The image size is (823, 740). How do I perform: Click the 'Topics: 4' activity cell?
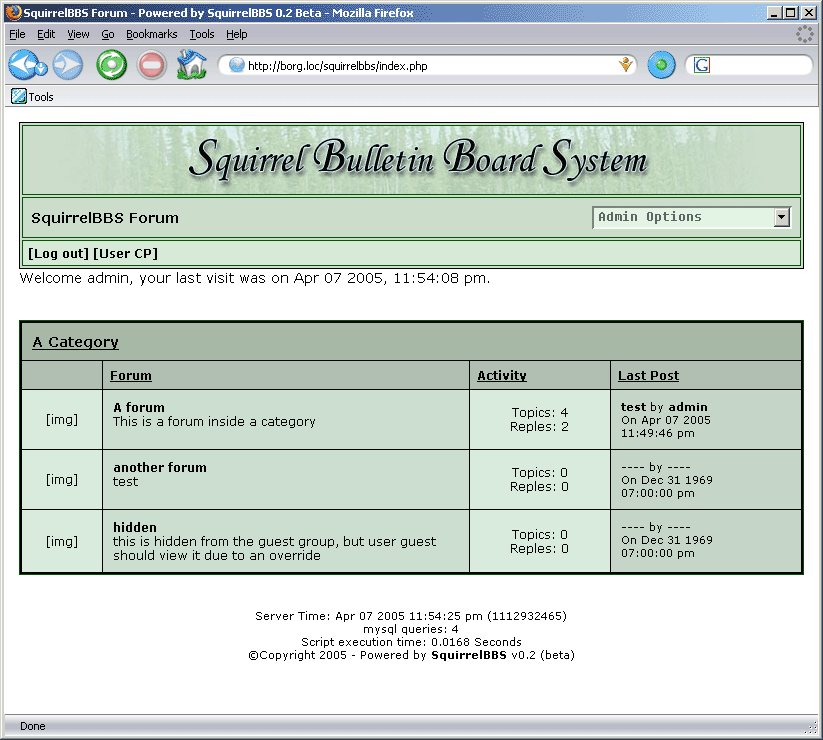point(540,413)
